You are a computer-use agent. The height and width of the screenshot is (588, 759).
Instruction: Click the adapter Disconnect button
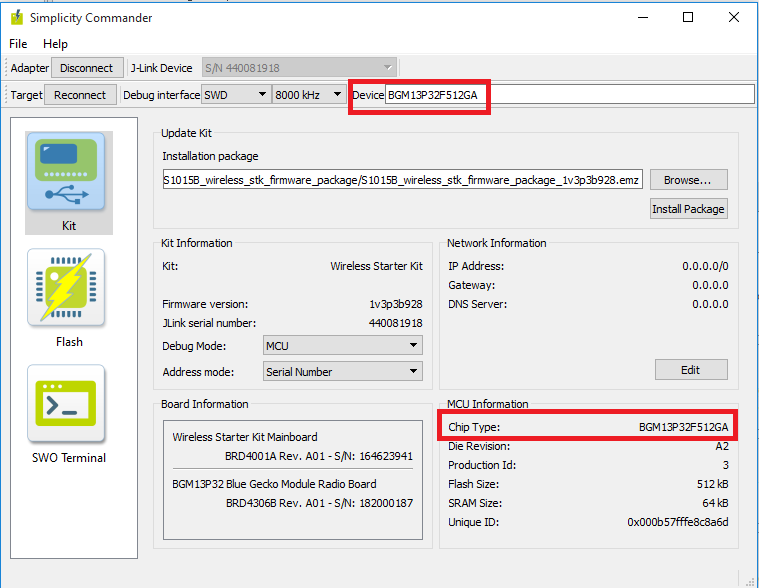(x=86, y=68)
